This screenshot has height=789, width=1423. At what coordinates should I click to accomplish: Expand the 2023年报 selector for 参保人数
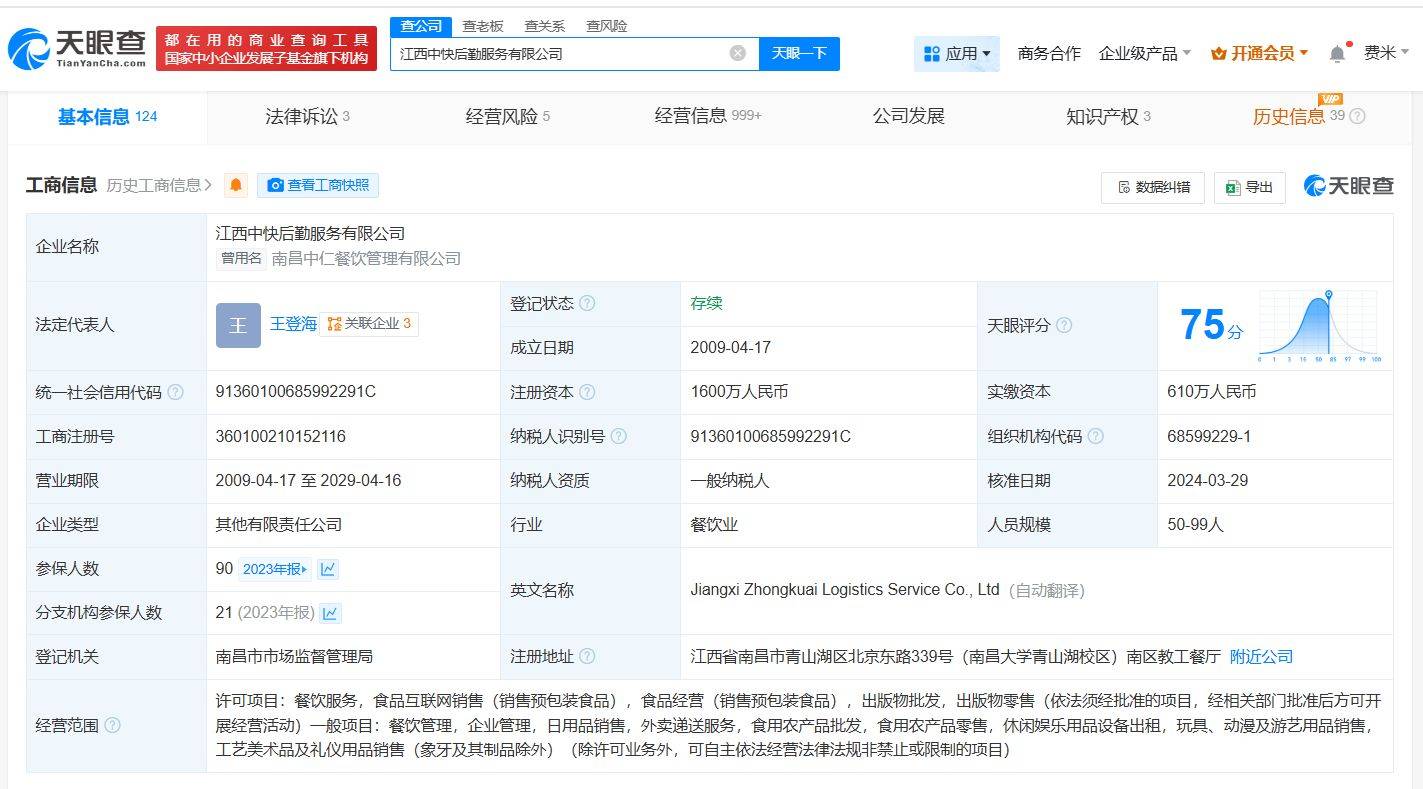(275, 569)
